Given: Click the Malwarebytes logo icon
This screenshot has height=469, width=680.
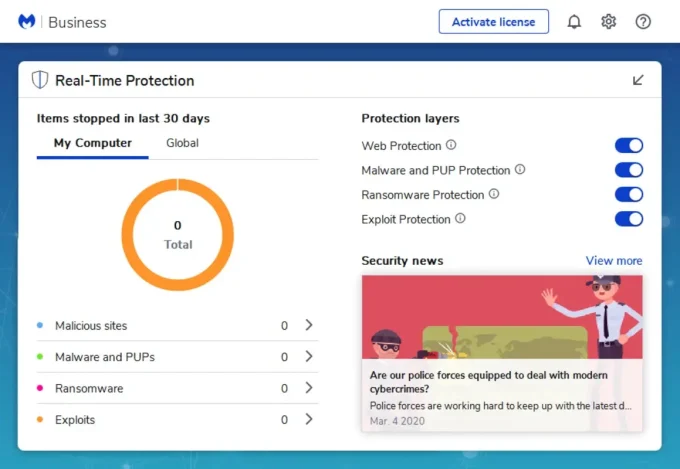Looking at the screenshot, I should (27, 22).
